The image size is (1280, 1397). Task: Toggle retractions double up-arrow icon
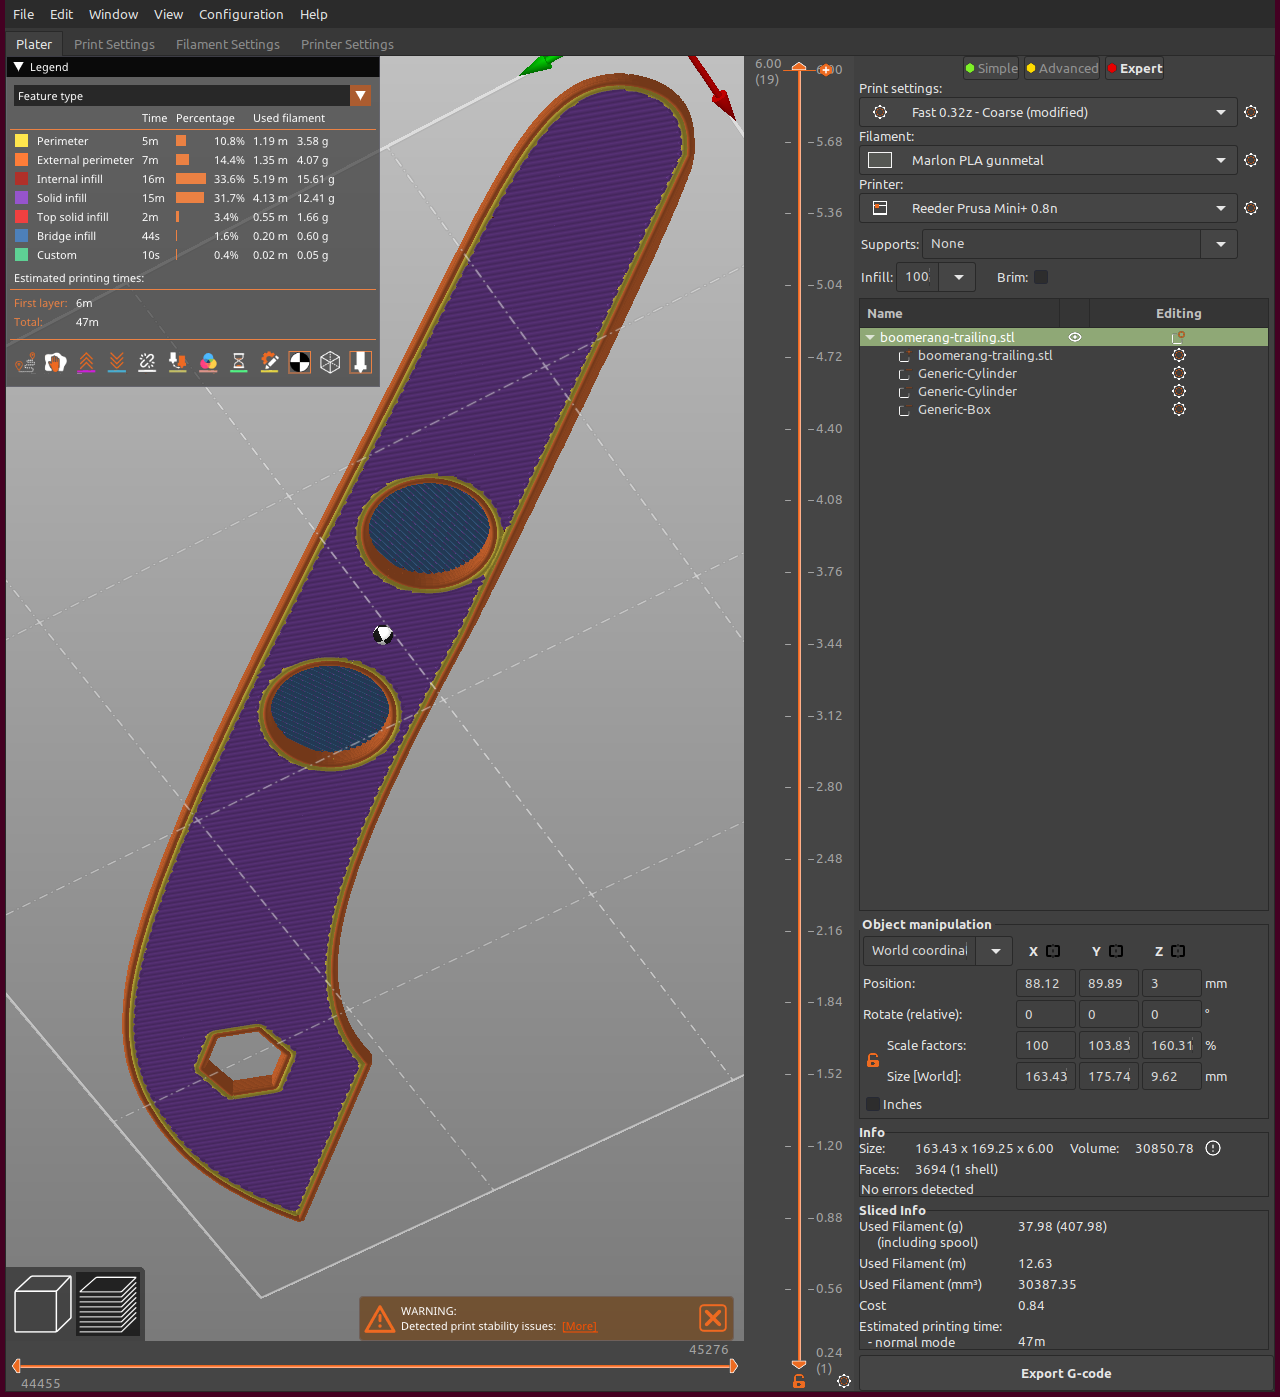point(87,362)
